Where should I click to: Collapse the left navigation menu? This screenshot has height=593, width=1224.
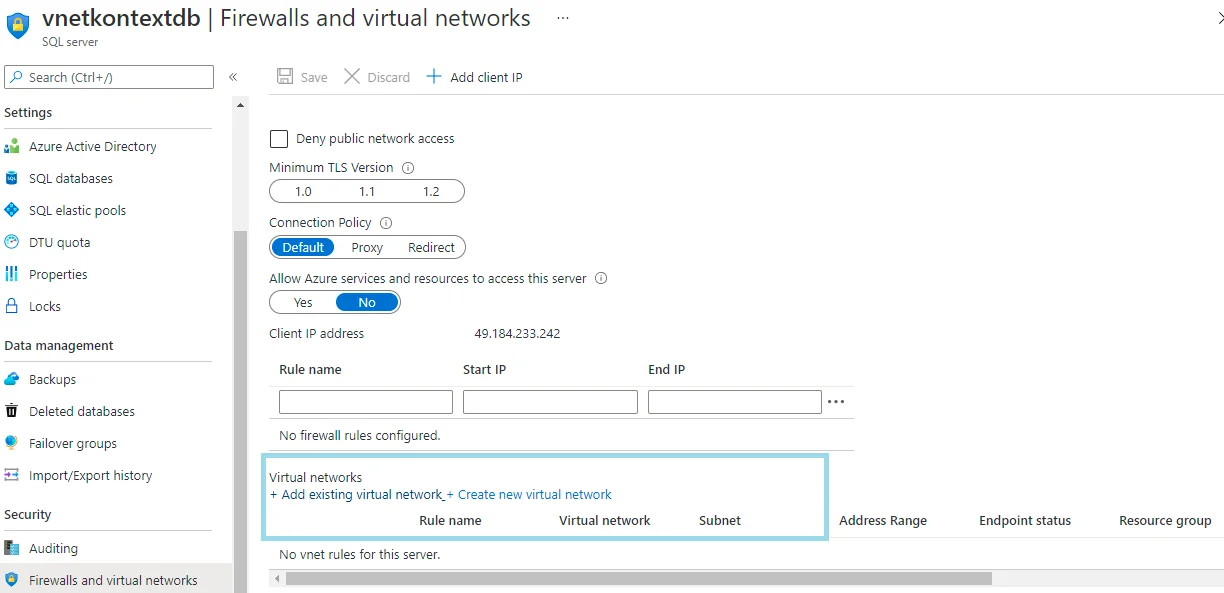pos(233,77)
